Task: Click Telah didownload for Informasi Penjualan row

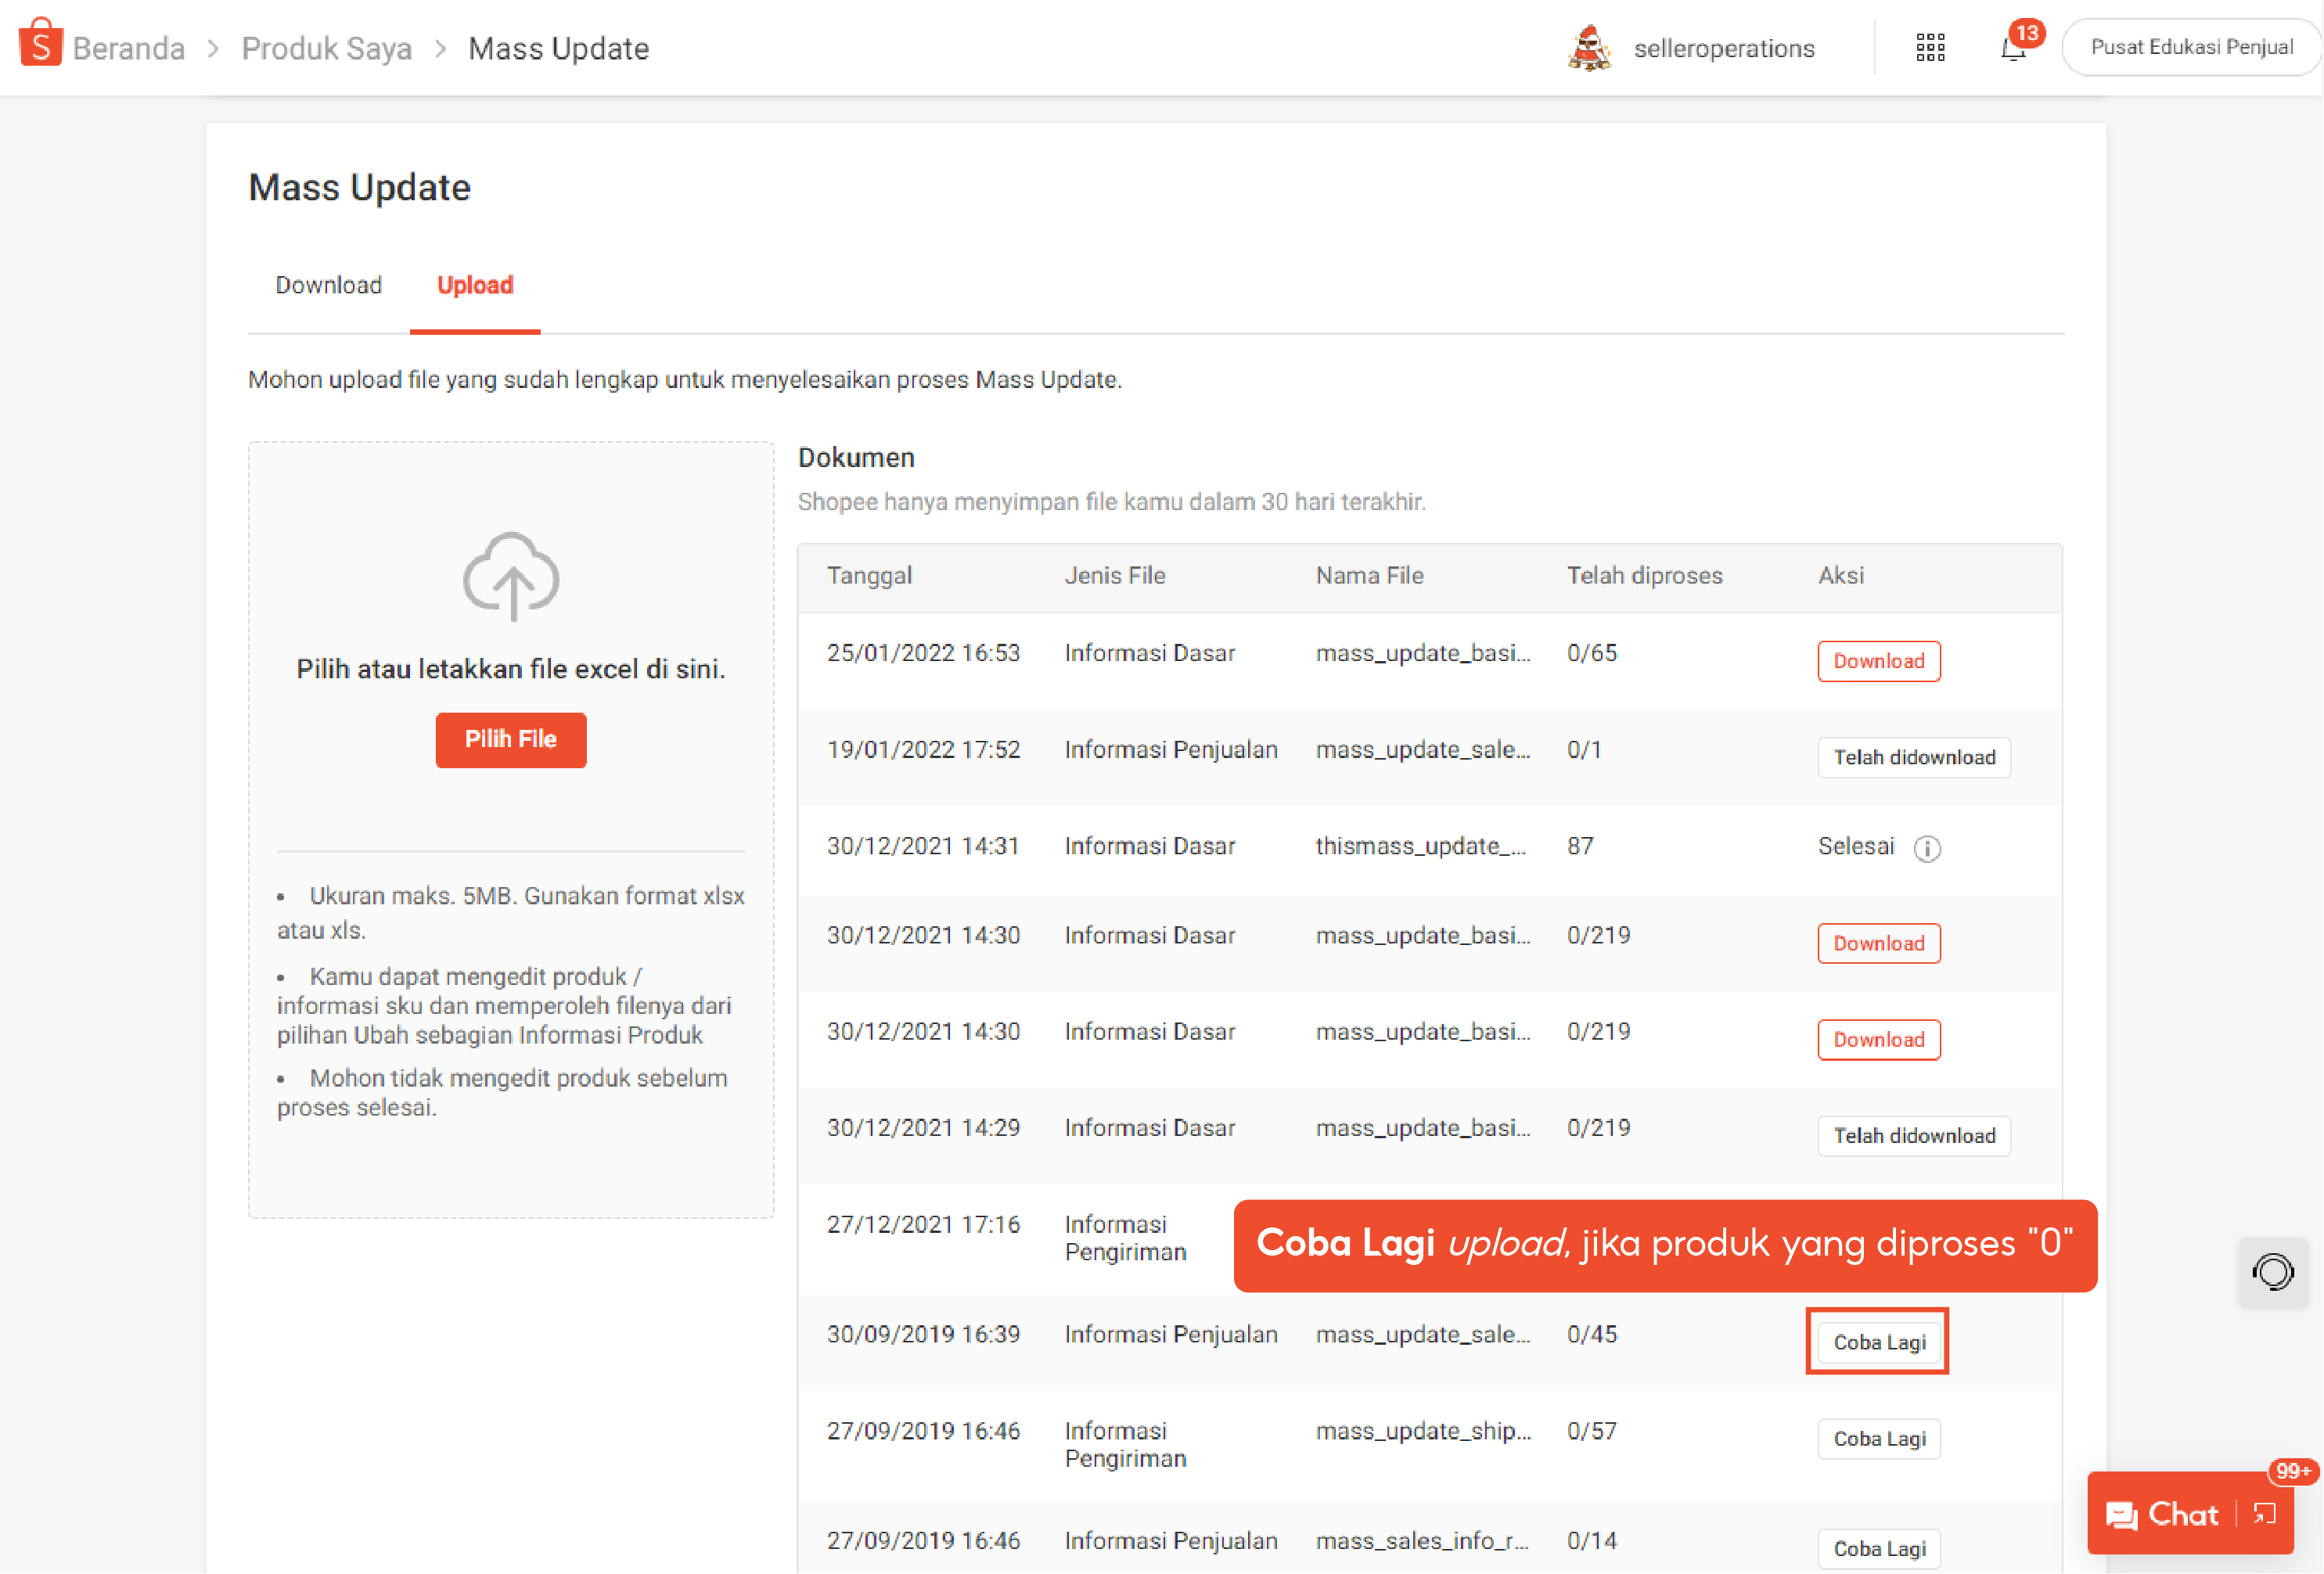Action: [1913, 757]
